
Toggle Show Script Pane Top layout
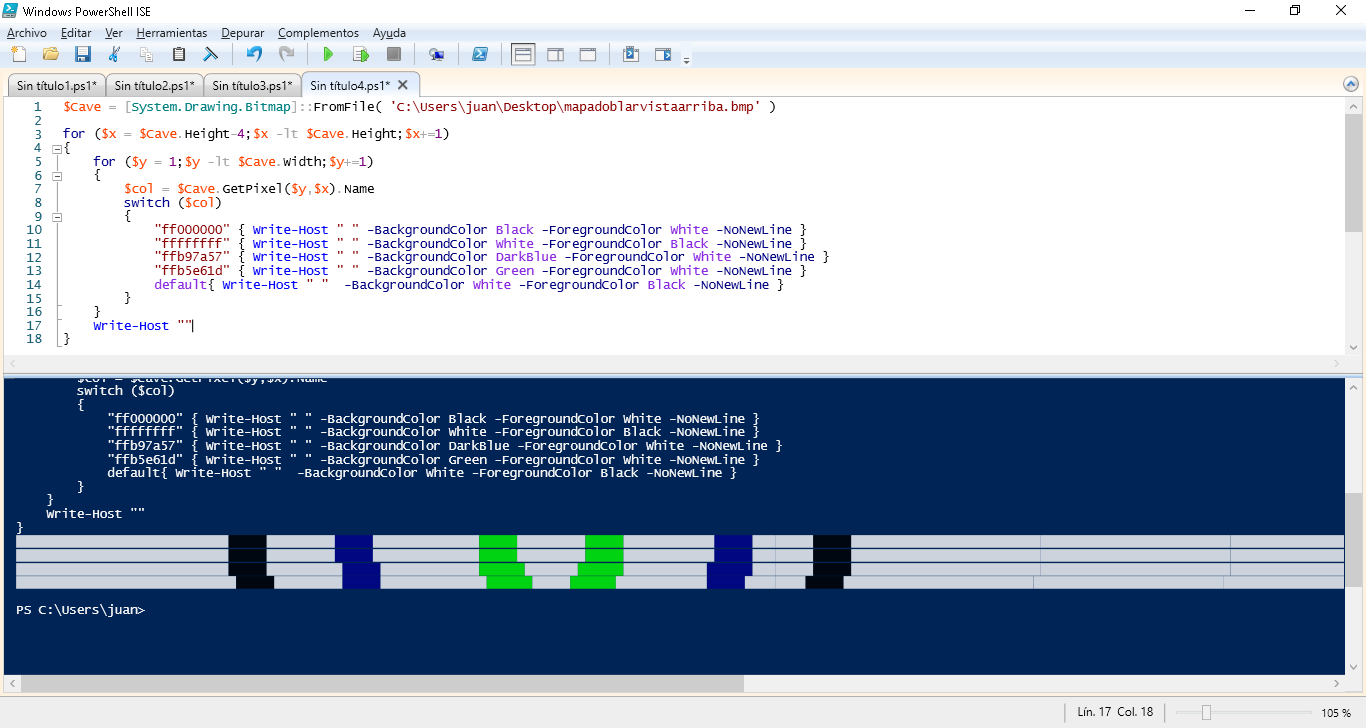click(x=522, y=54)
